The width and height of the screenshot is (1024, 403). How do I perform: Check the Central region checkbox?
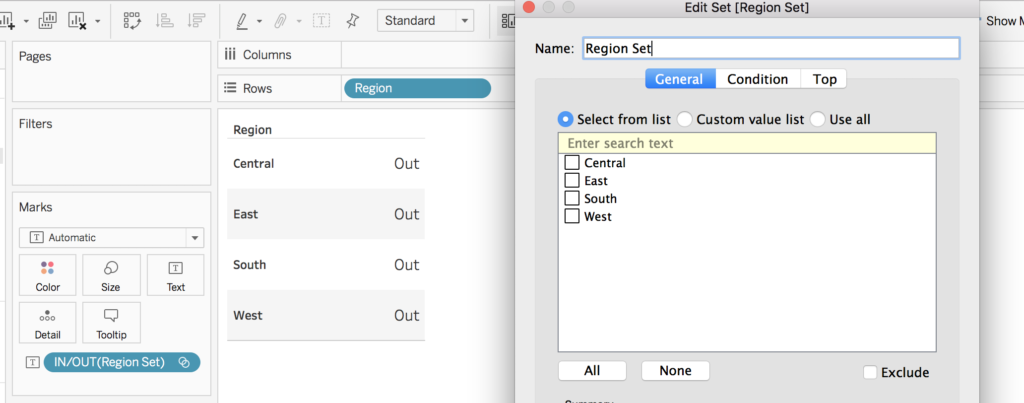point(572,163)
